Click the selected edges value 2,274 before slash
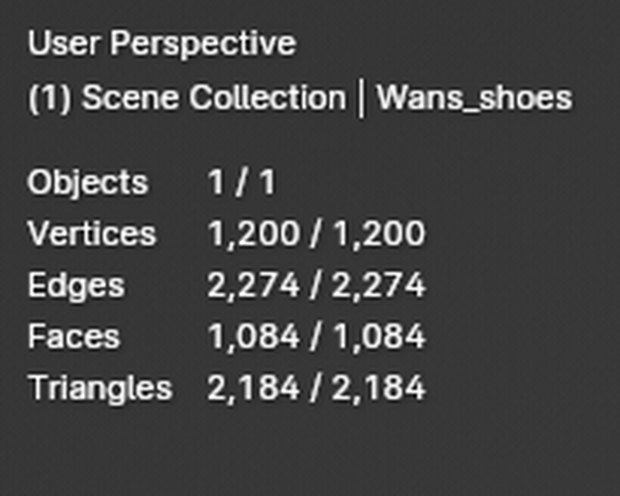 coord(253,286)
